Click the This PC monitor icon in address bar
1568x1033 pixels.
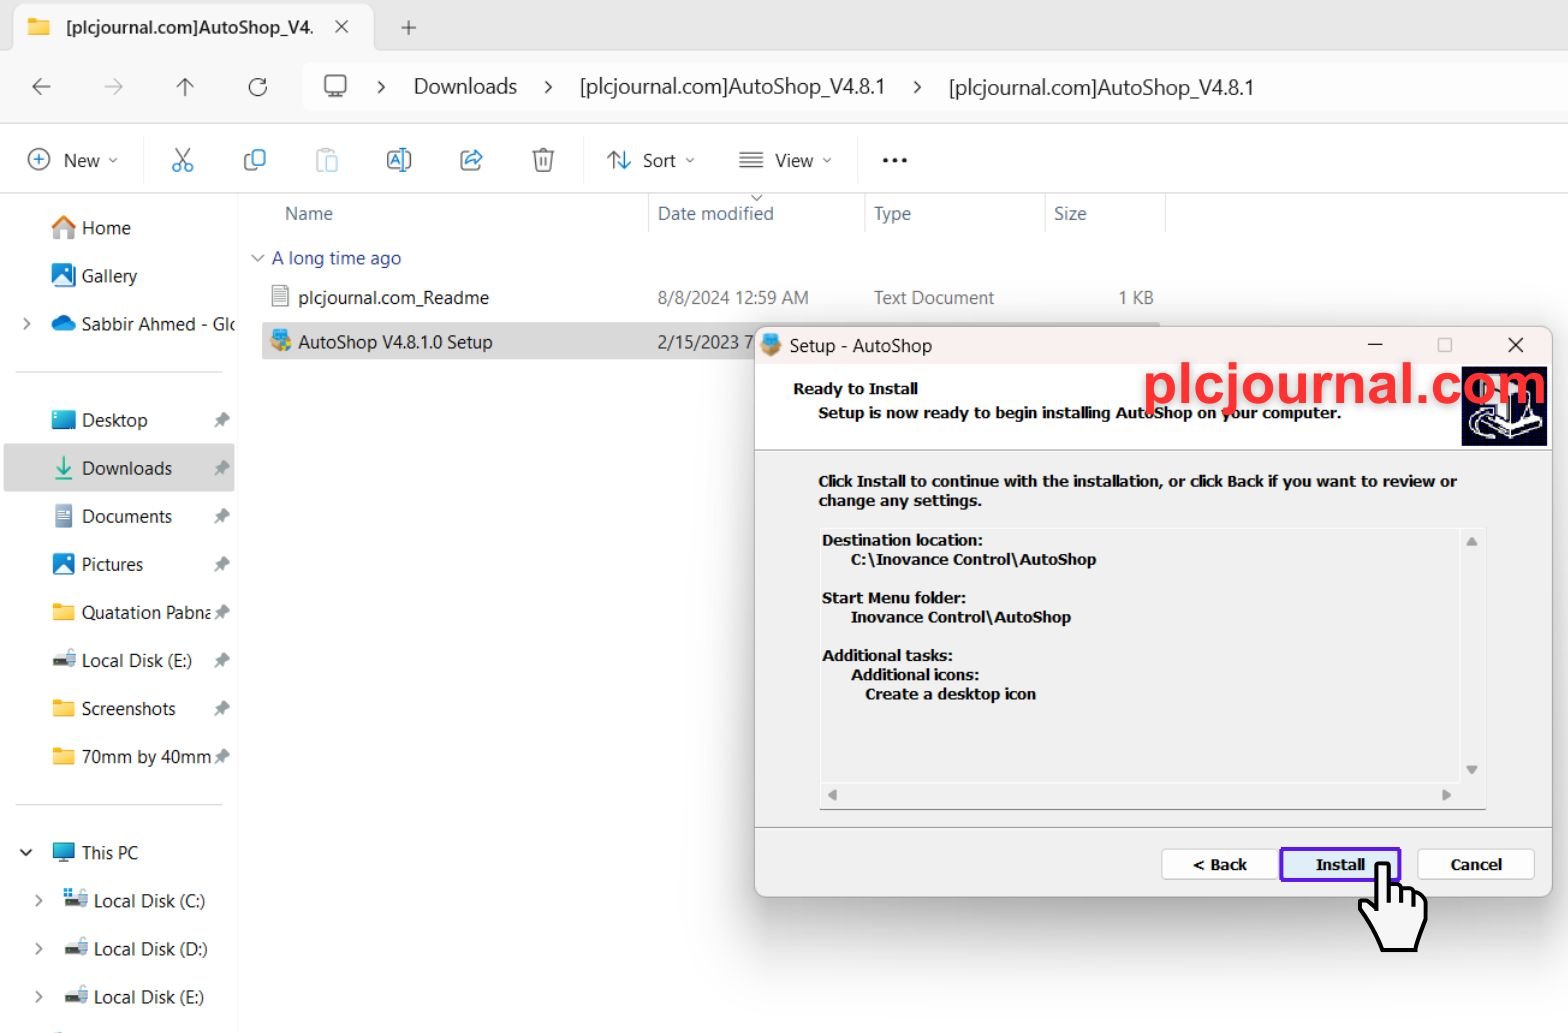click(x=335, y=87)
